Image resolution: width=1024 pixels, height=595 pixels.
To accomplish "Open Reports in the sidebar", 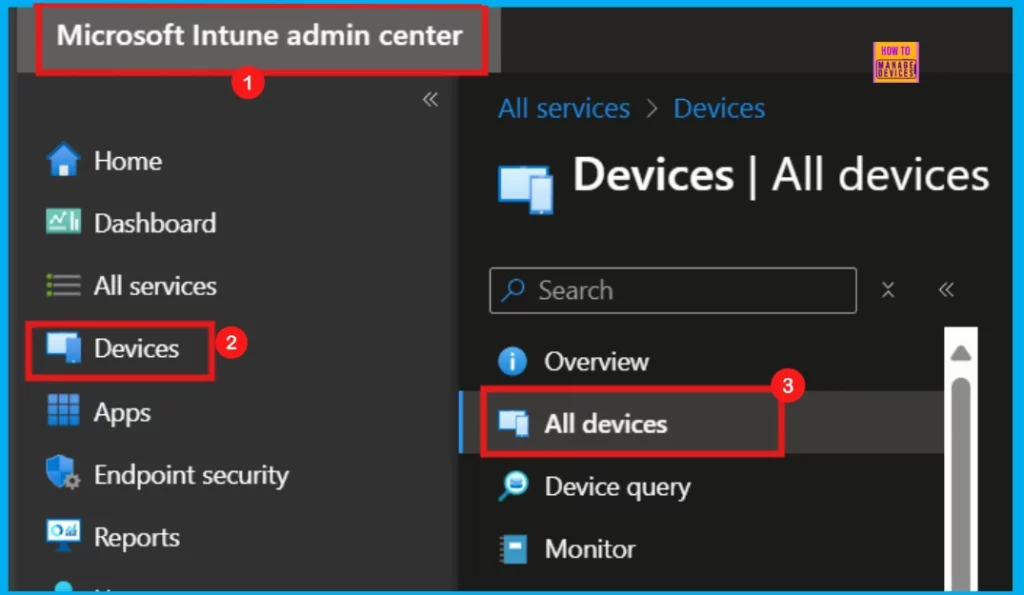I will click(136, 538).
